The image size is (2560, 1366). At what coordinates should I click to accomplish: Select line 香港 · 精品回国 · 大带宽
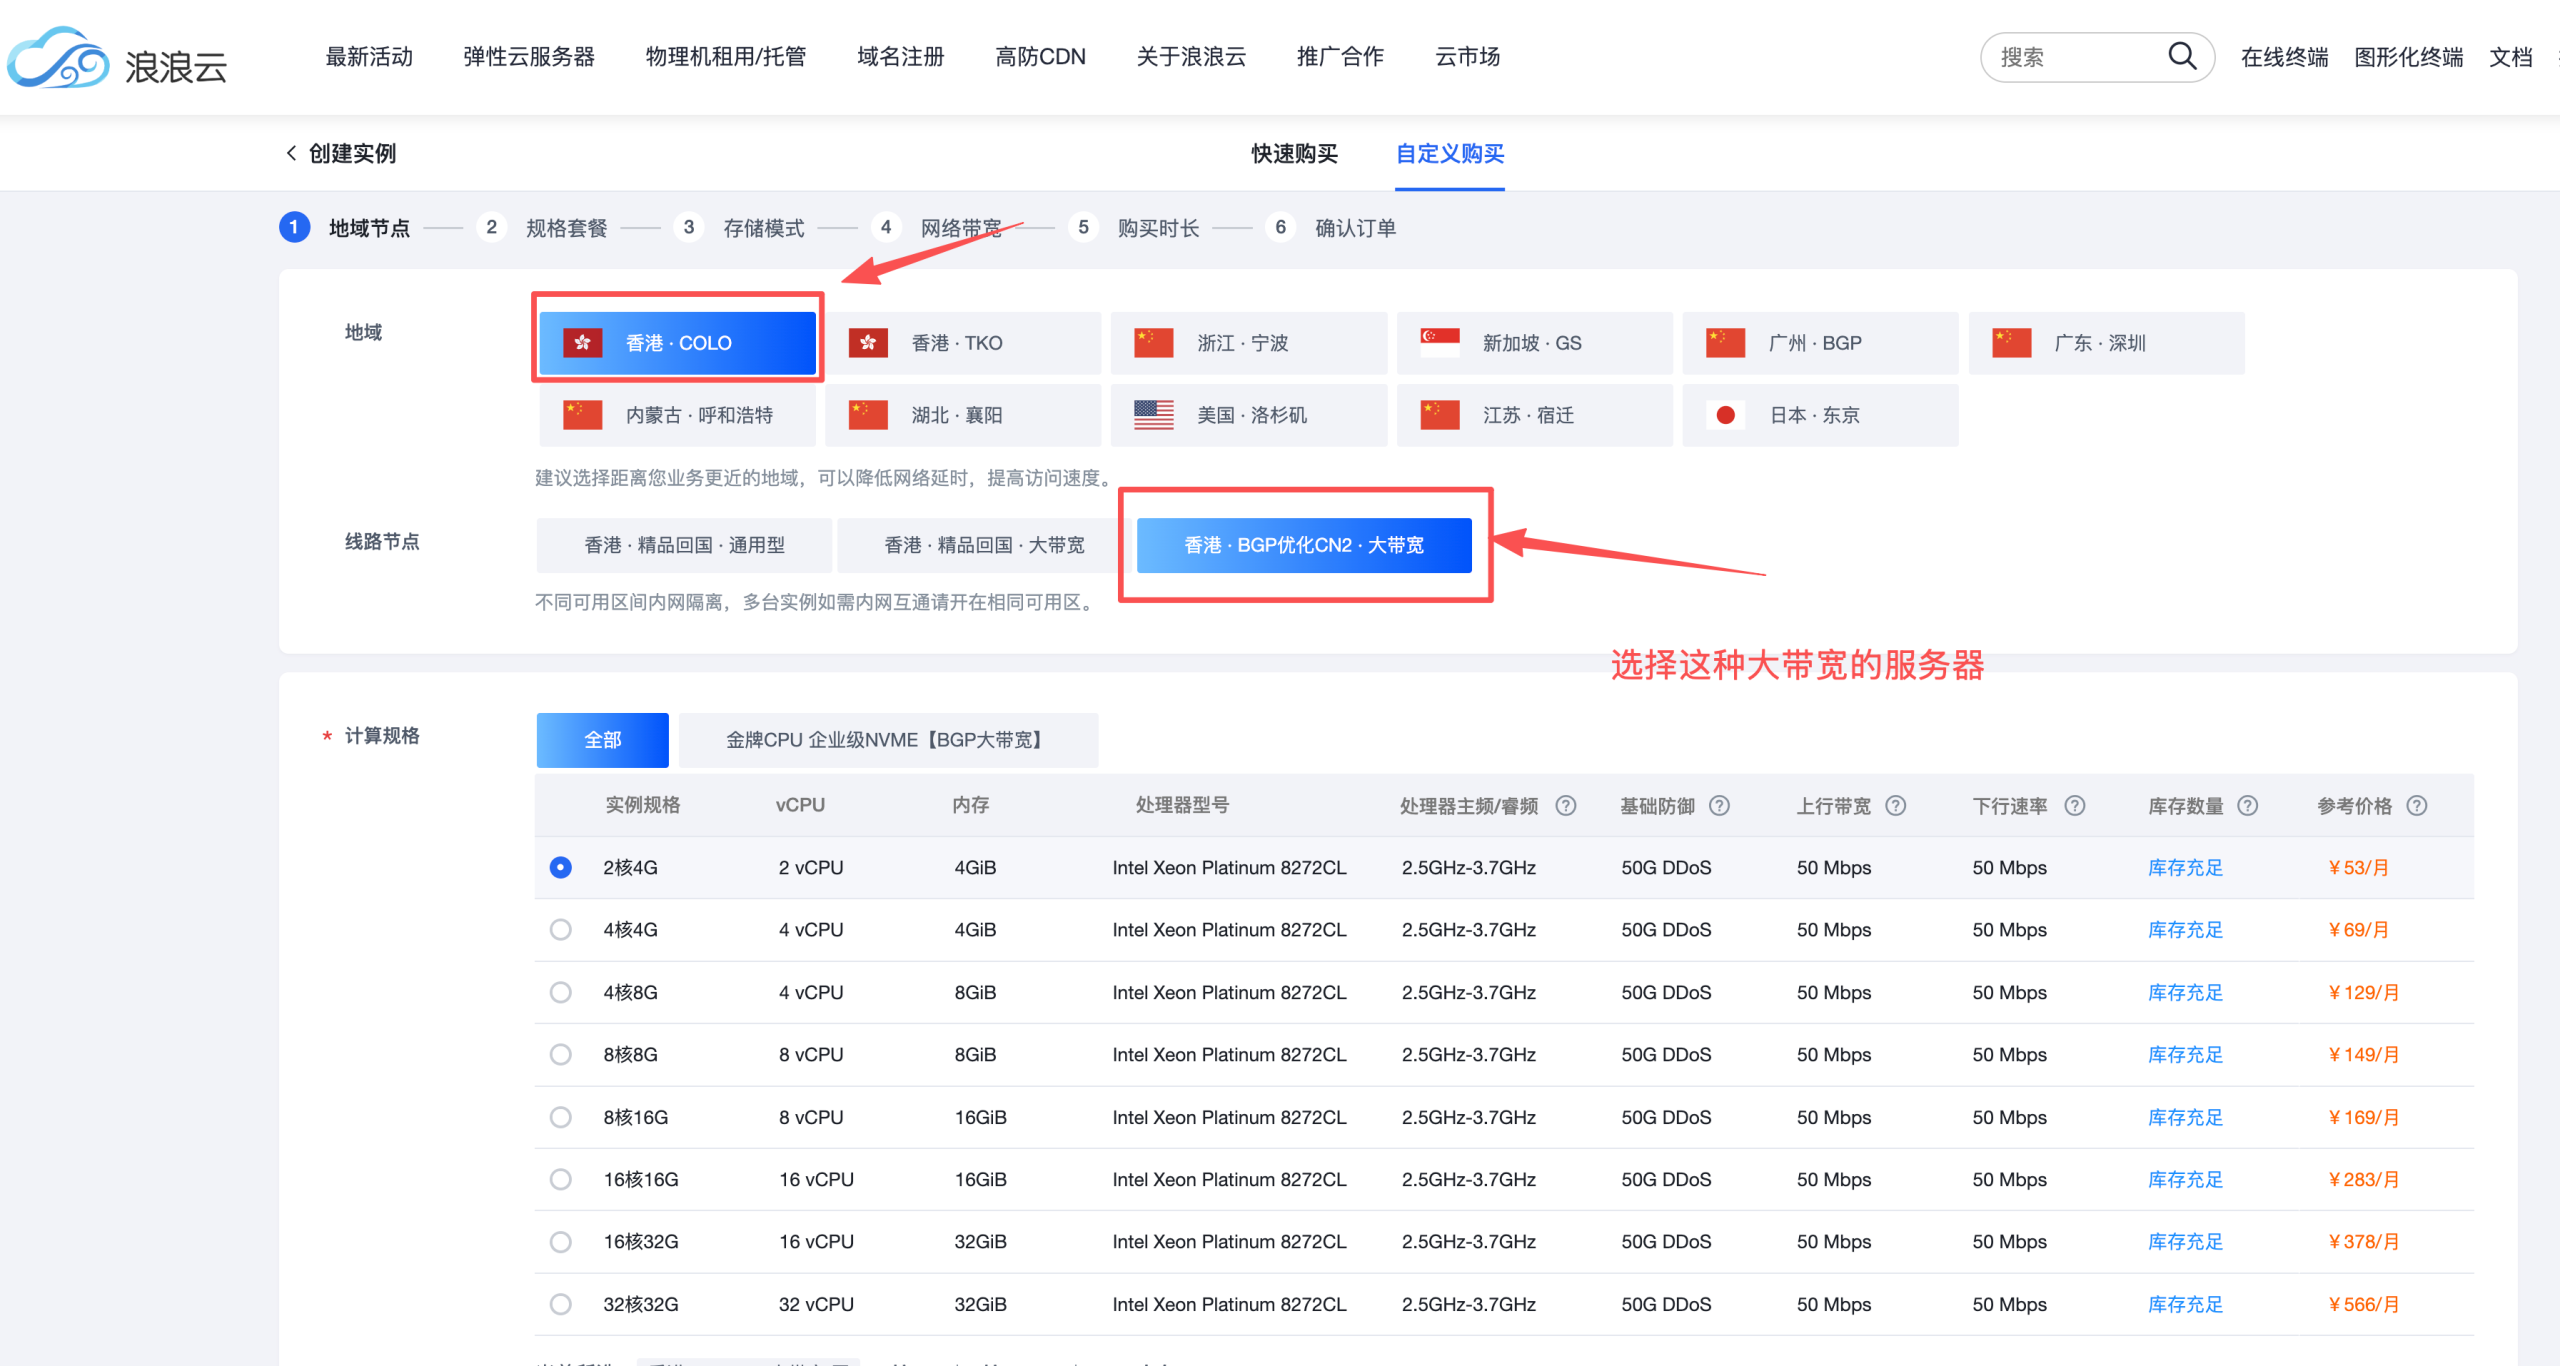point(984,545)
